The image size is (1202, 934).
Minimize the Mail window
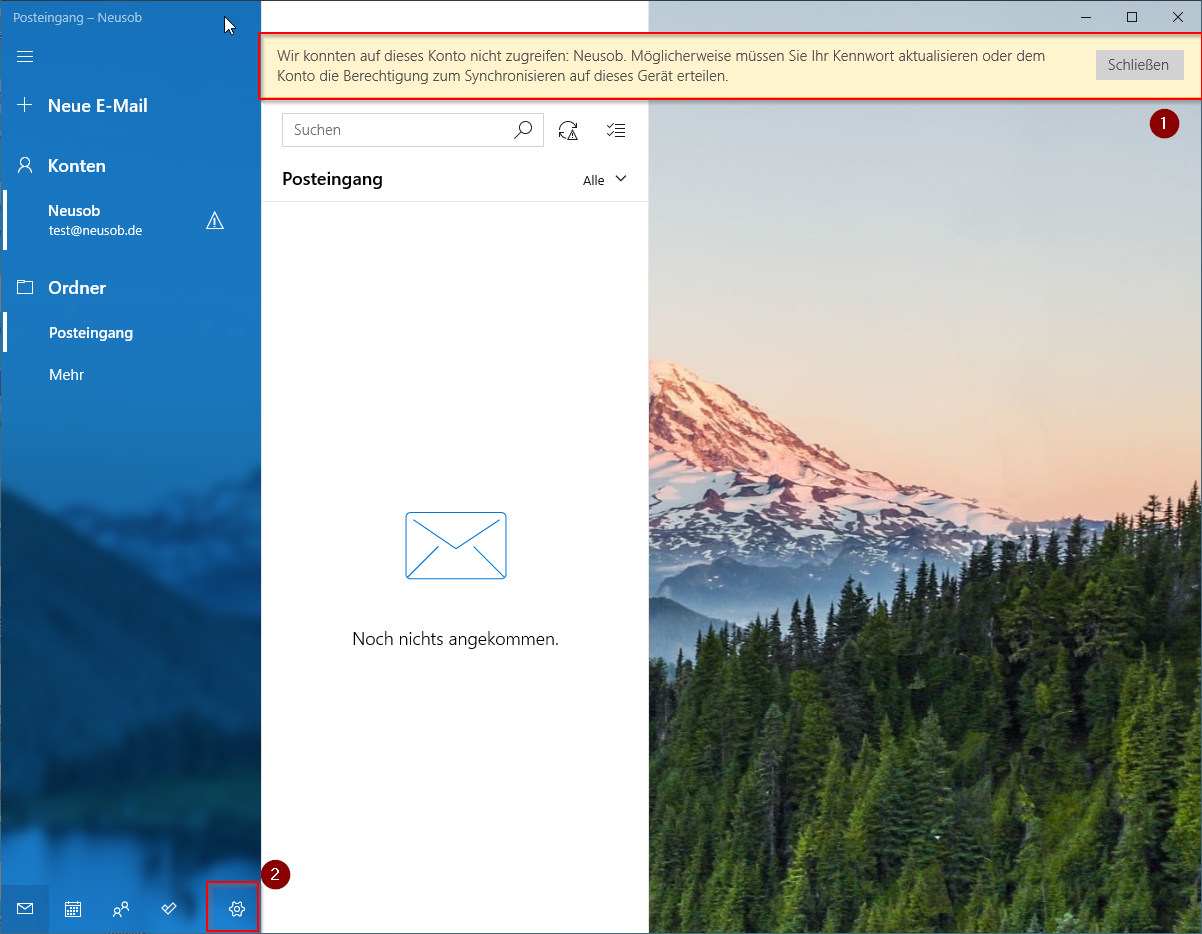[x=1086, y=17]
